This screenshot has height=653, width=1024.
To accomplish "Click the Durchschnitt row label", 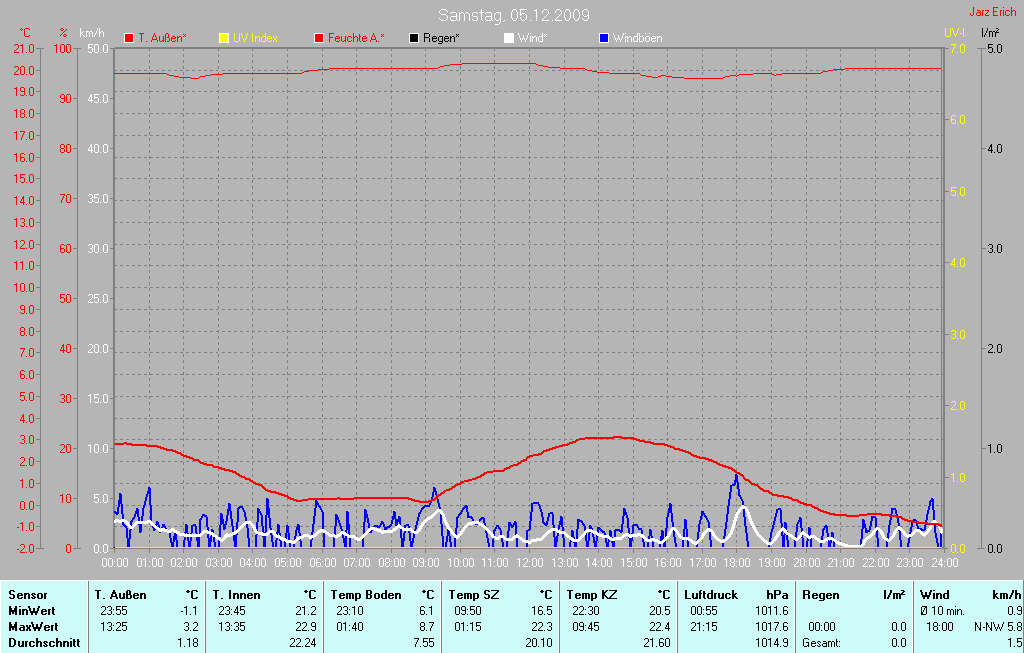I will (44, 643).
